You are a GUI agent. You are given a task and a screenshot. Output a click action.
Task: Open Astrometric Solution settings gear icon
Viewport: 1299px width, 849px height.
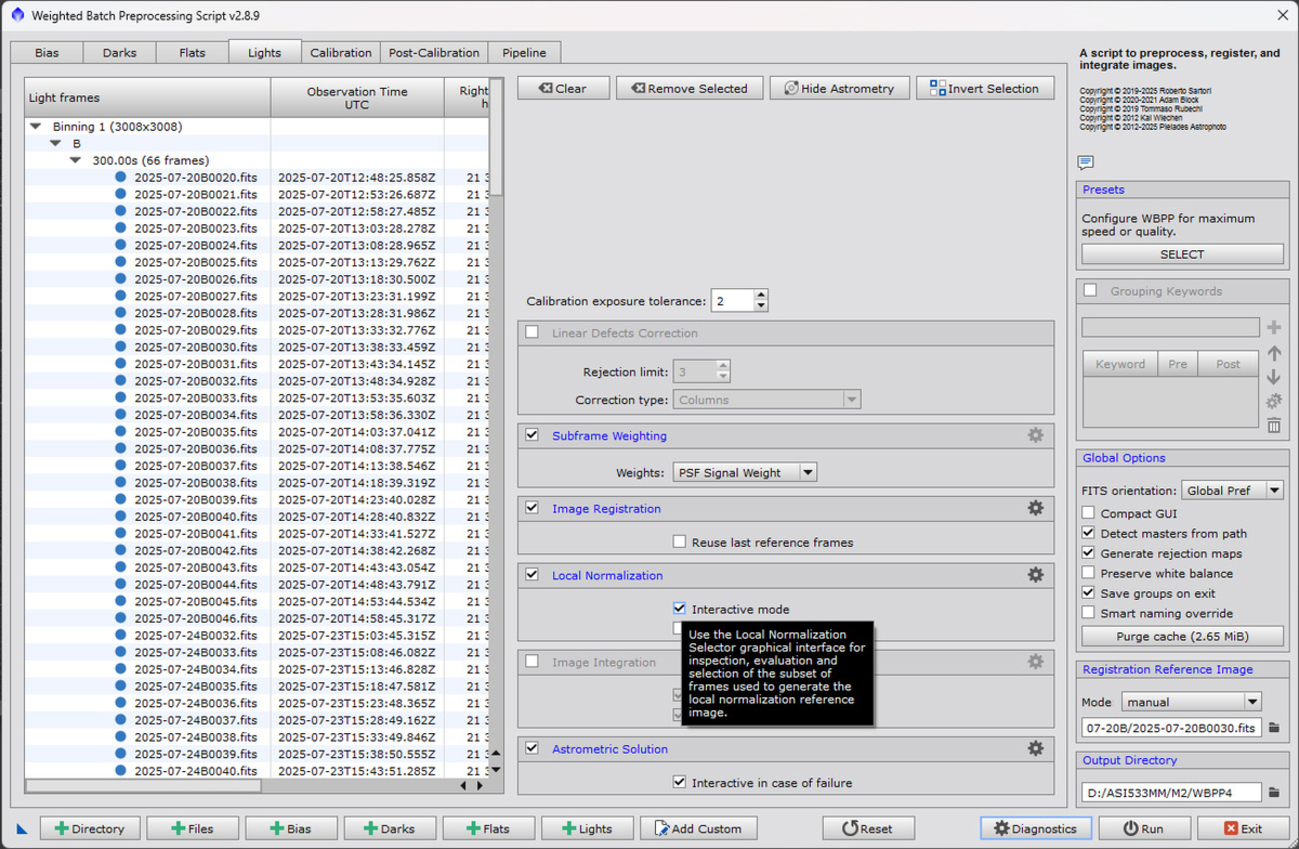(1035, 749)
